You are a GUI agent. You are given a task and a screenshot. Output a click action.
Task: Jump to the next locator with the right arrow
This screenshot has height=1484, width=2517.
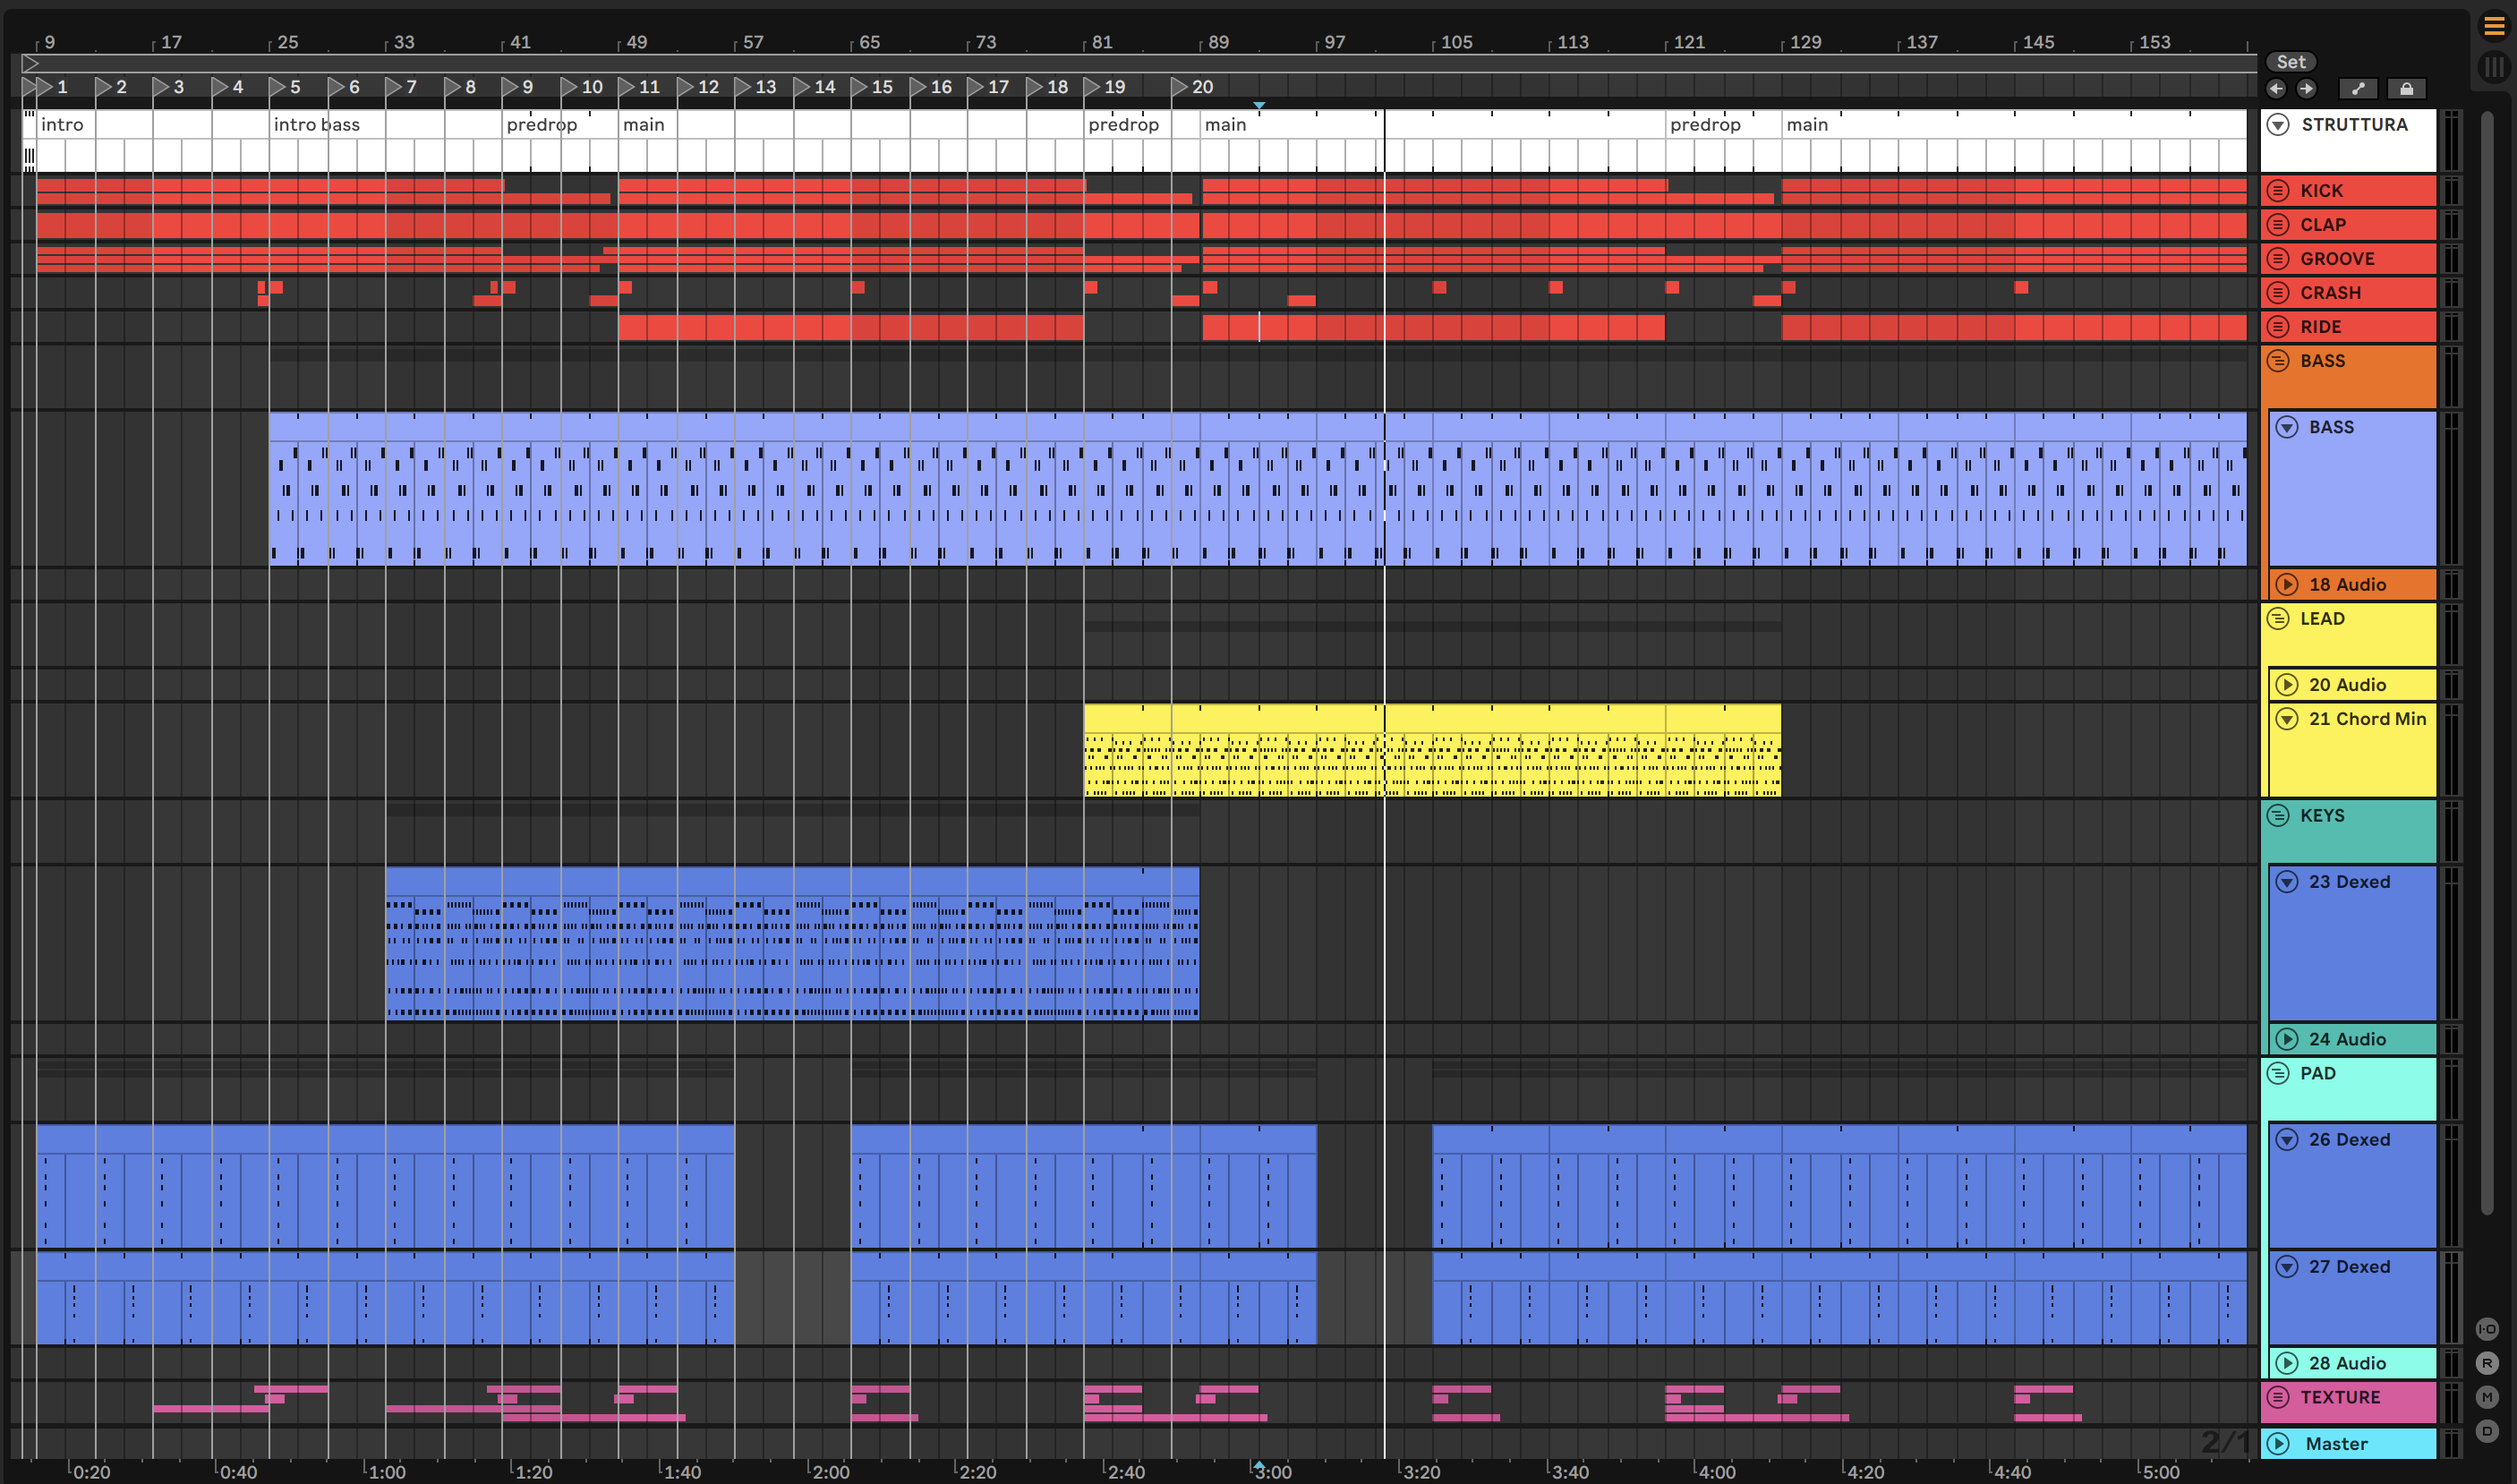coord(2306,89)
